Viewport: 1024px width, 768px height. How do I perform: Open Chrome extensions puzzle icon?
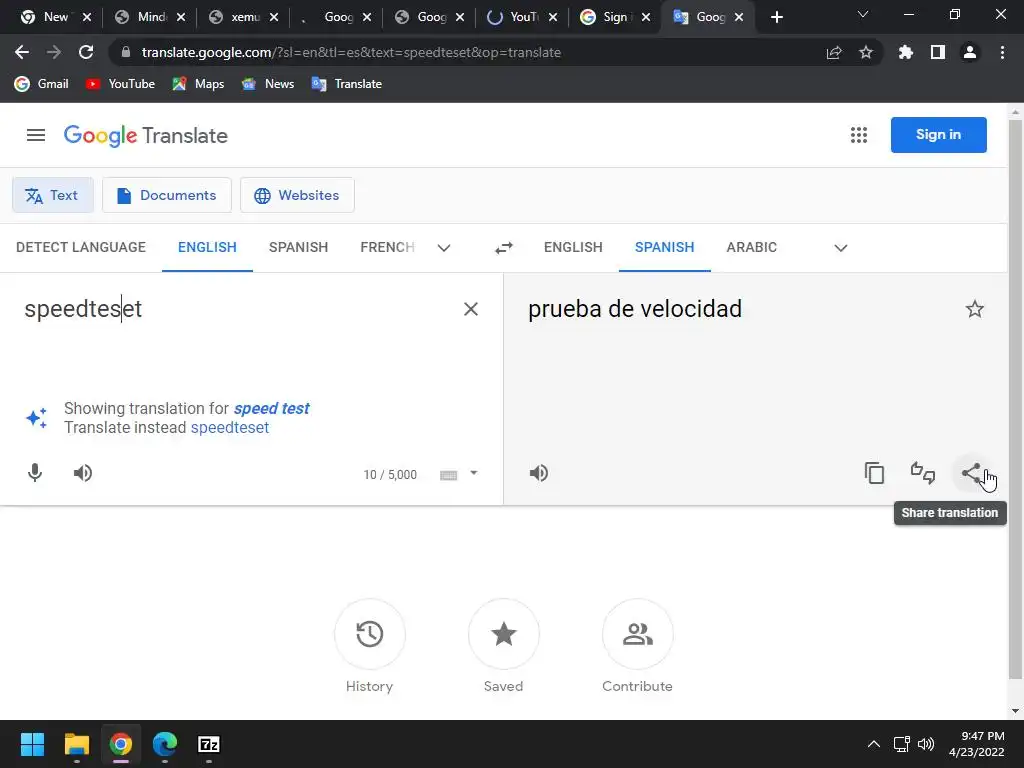[x=905, y=52]
